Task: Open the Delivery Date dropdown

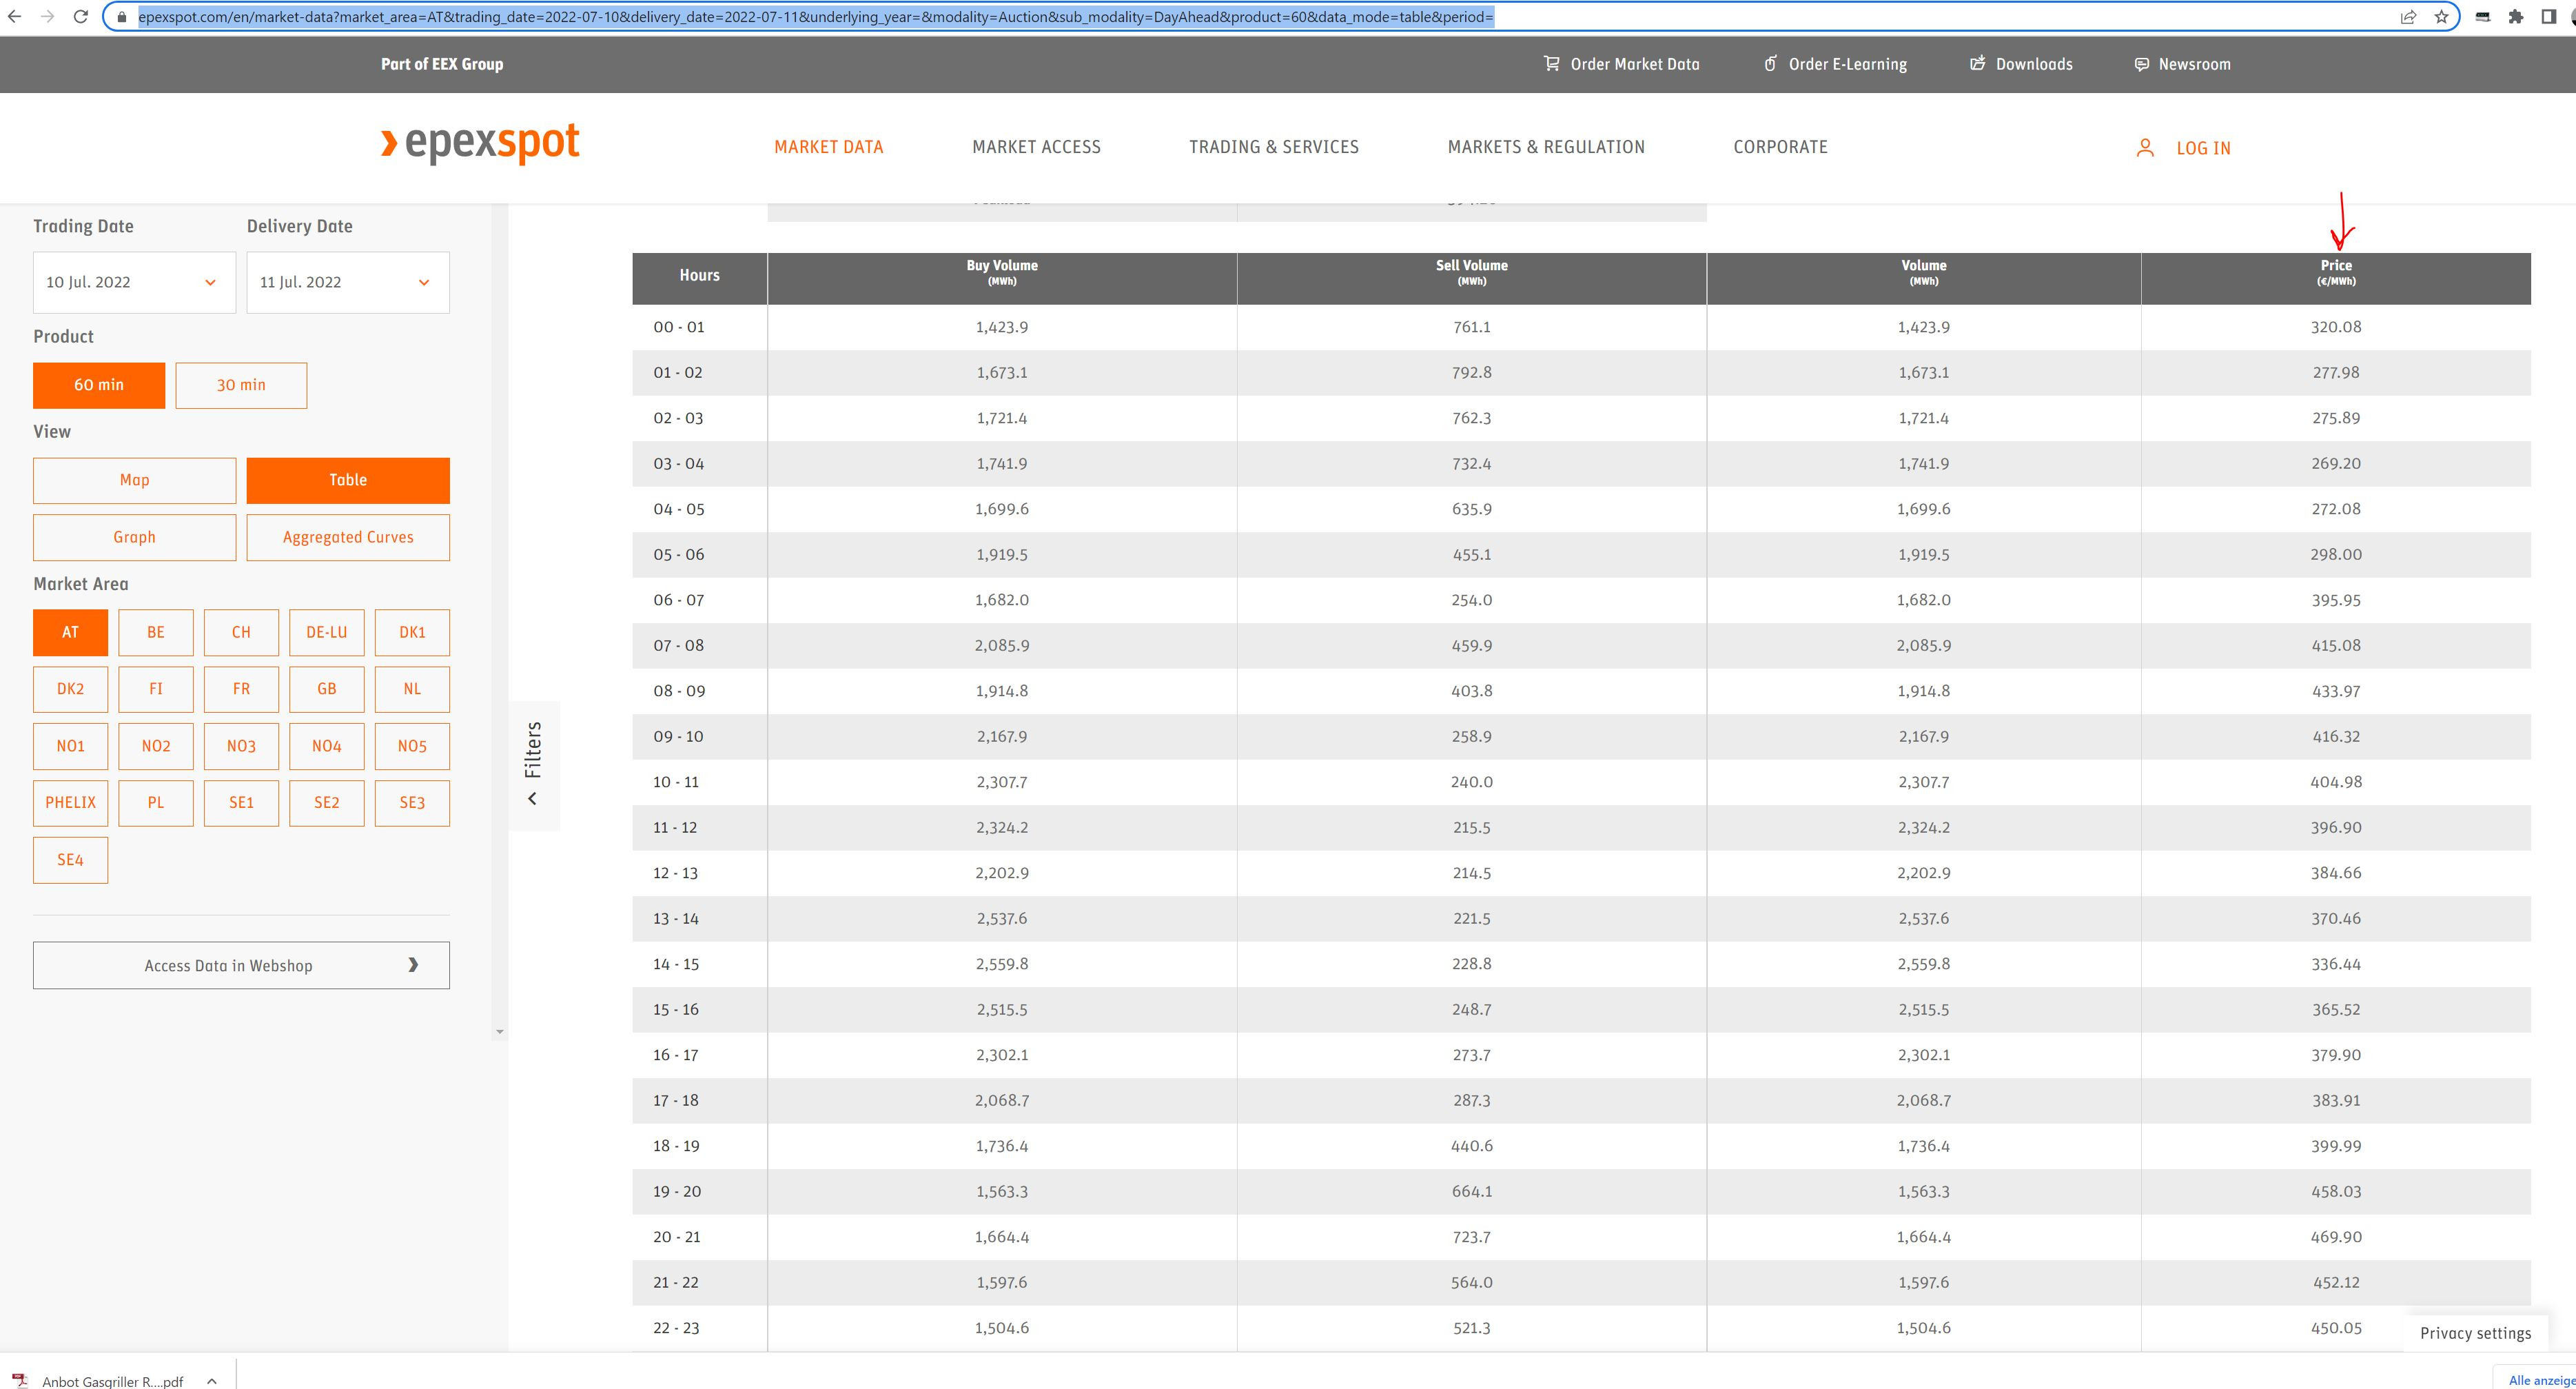Action: pos(347,282)
